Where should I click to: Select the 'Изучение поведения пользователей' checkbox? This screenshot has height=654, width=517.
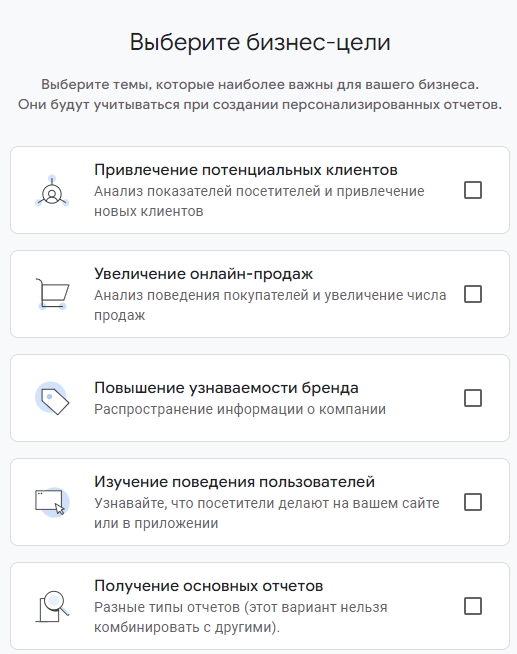click(x=473, y=502)
